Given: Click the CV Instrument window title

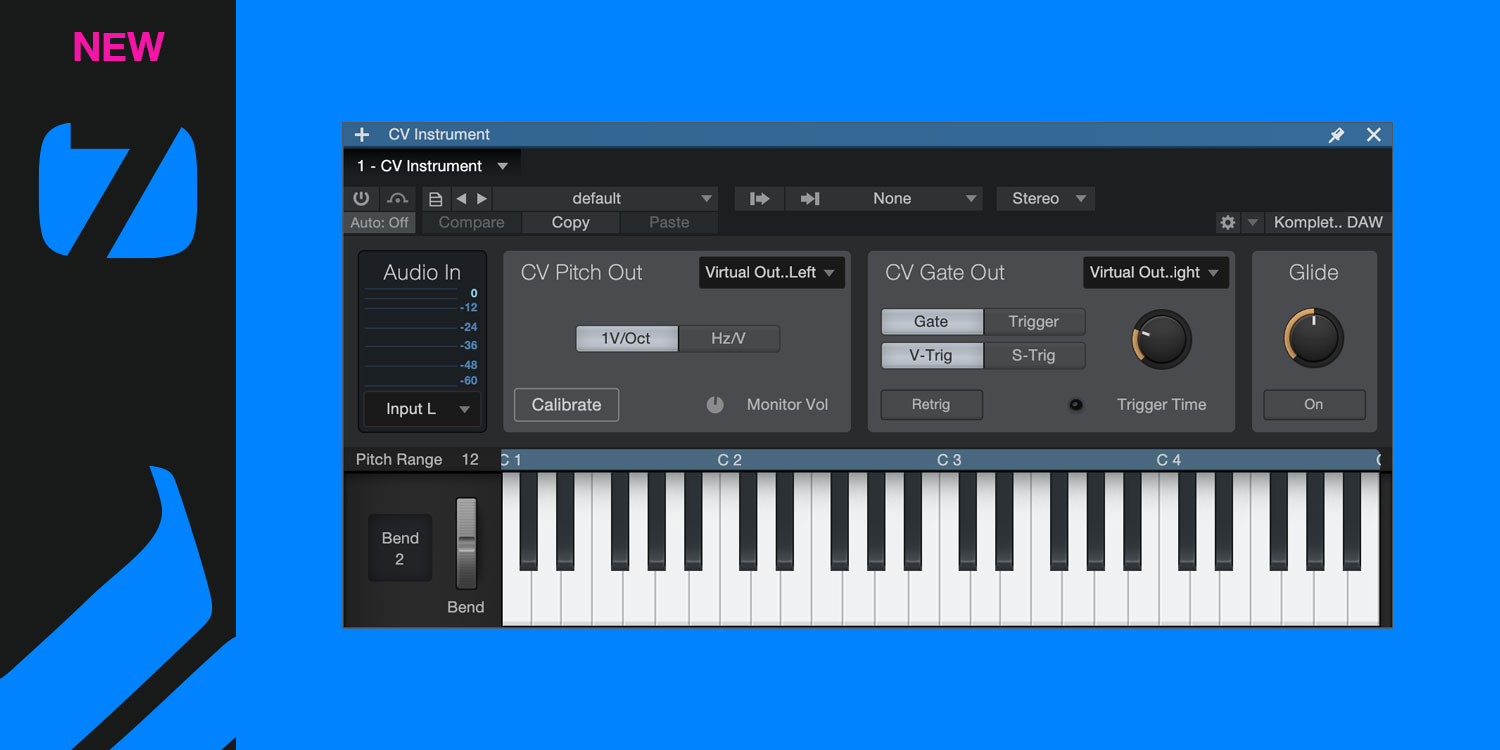Looking at the screenshot, I should (439, 135).
